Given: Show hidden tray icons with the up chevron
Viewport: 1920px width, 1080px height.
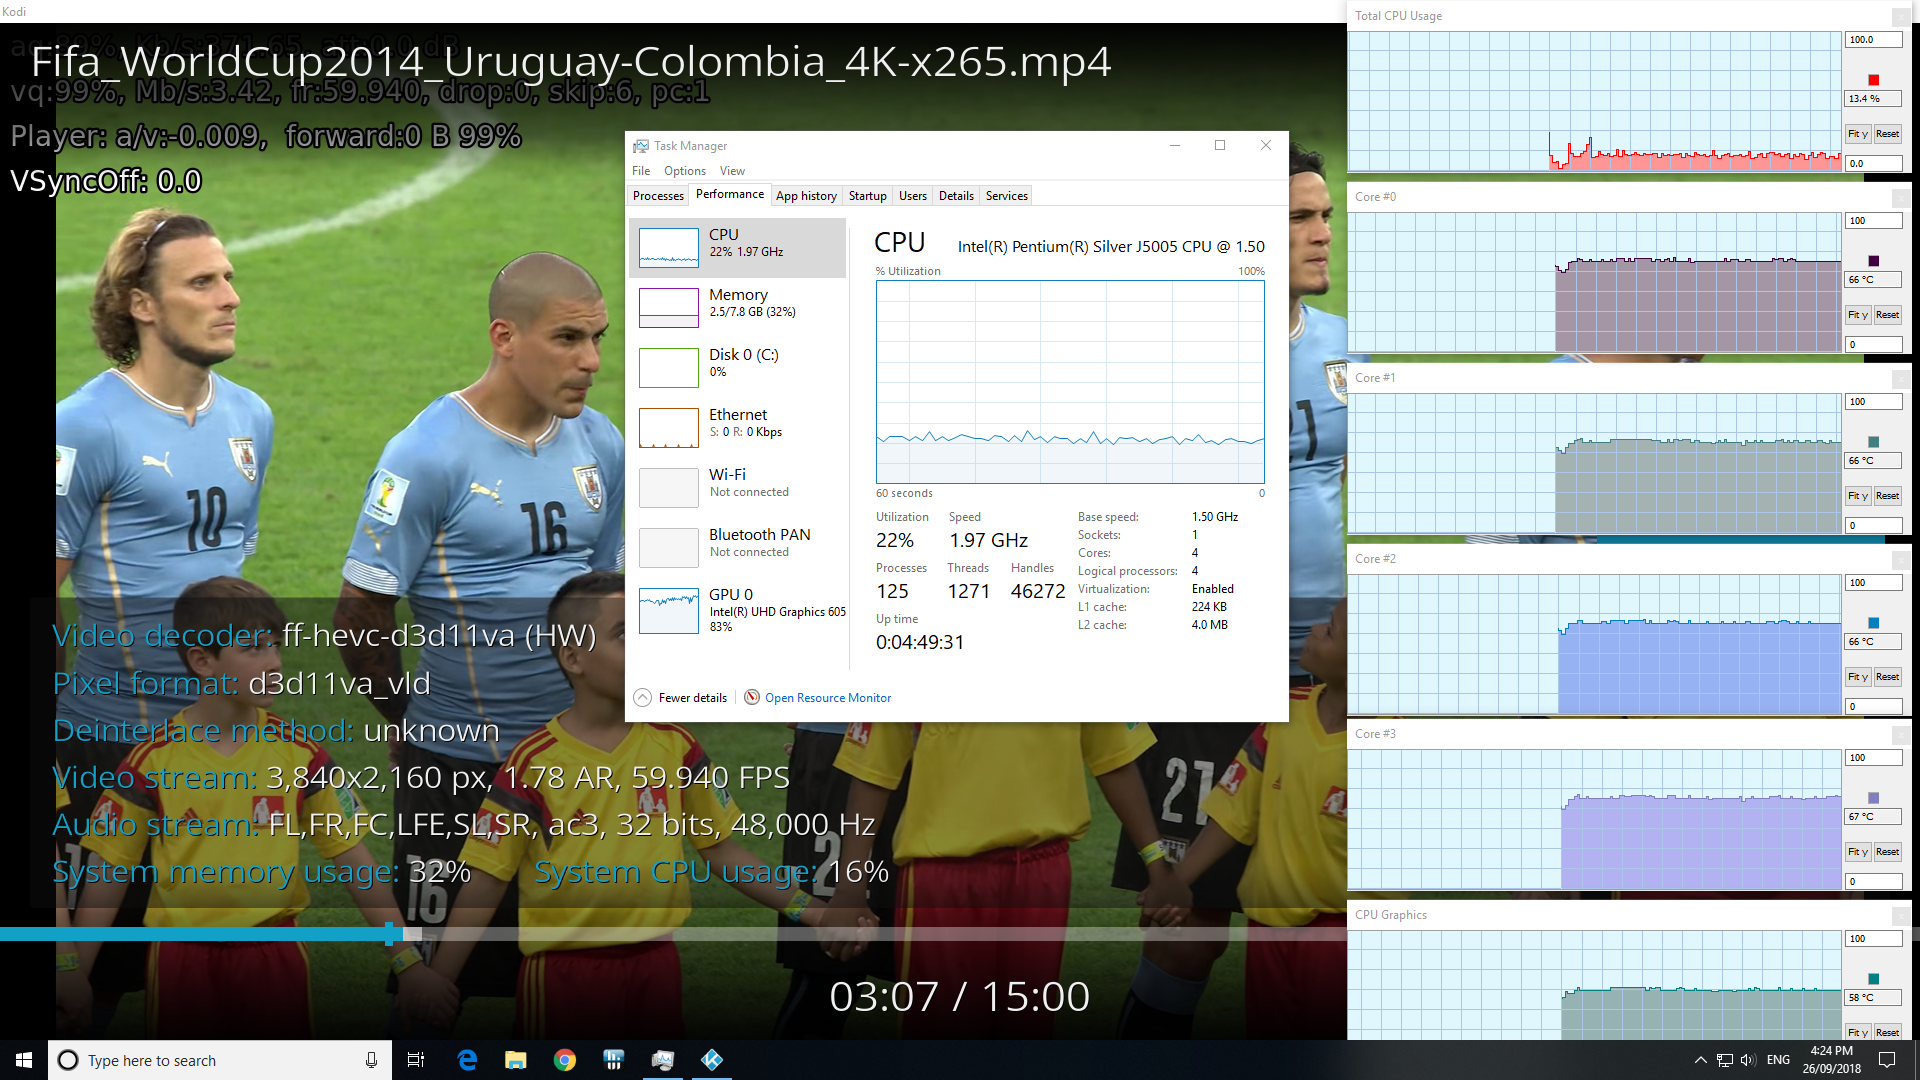Looking at the screenshot, I should 1700,1060.
